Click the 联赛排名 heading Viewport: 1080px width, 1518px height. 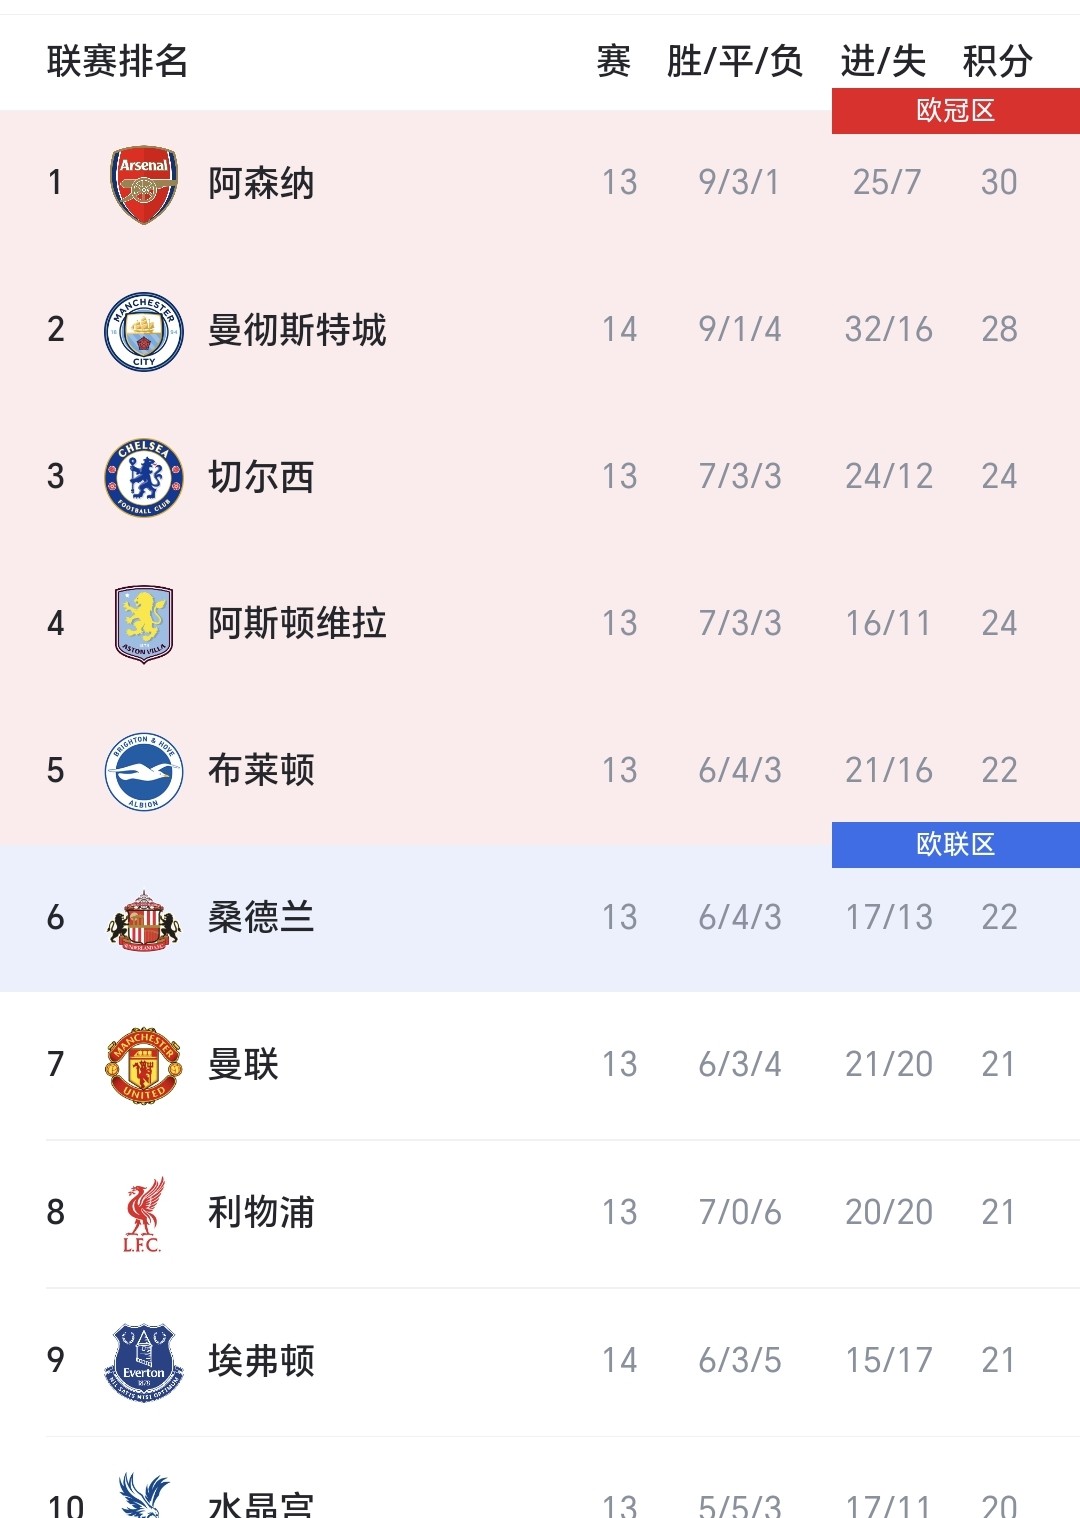pyautogui.click(x=118, y=61)
